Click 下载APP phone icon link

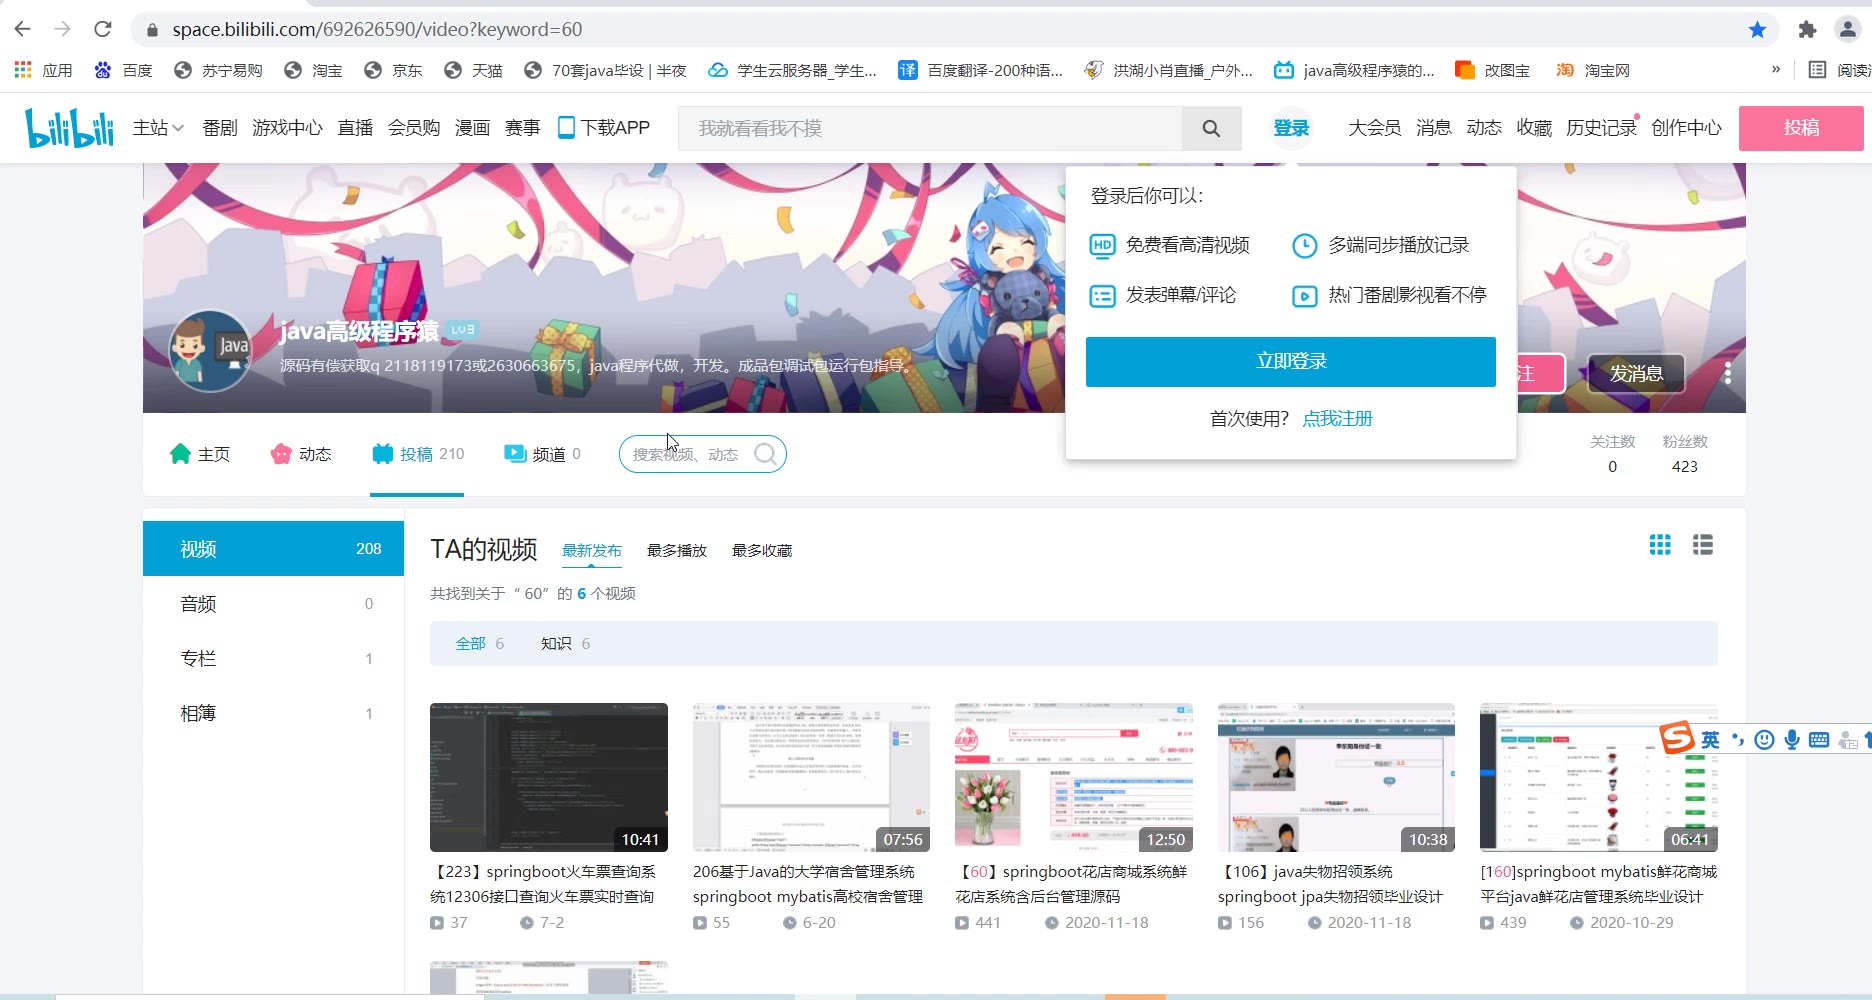[604, 128]
